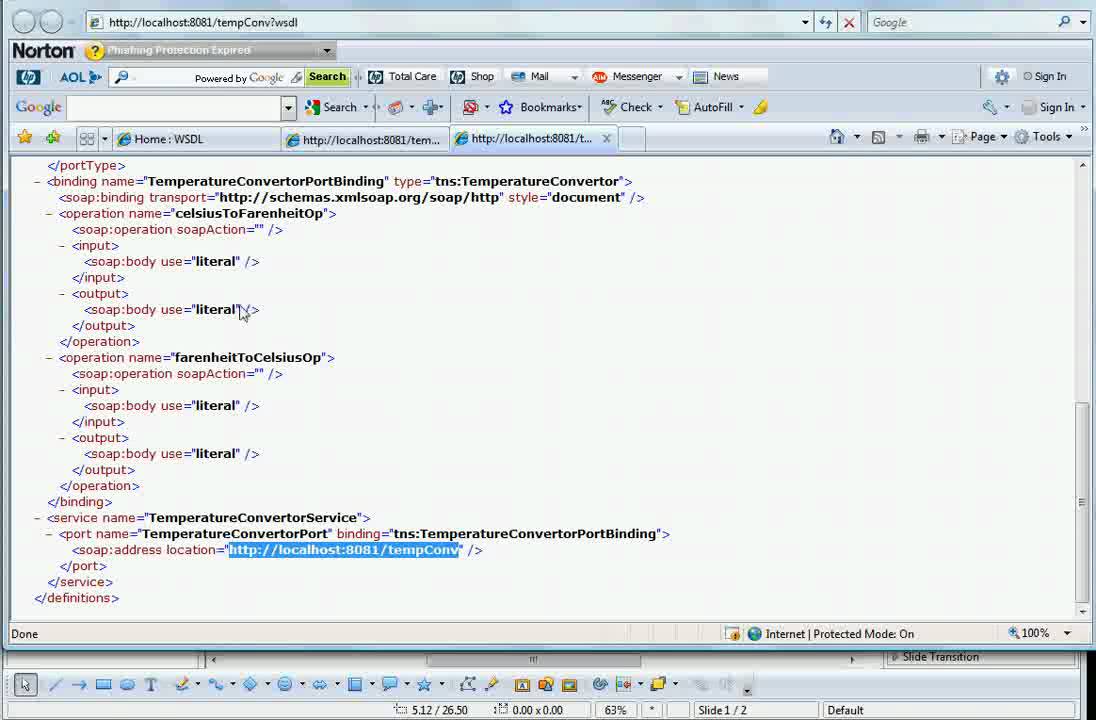Click the RSS Feeds icon
Viewport: 1096px width, 720px height.
point(879,137)
